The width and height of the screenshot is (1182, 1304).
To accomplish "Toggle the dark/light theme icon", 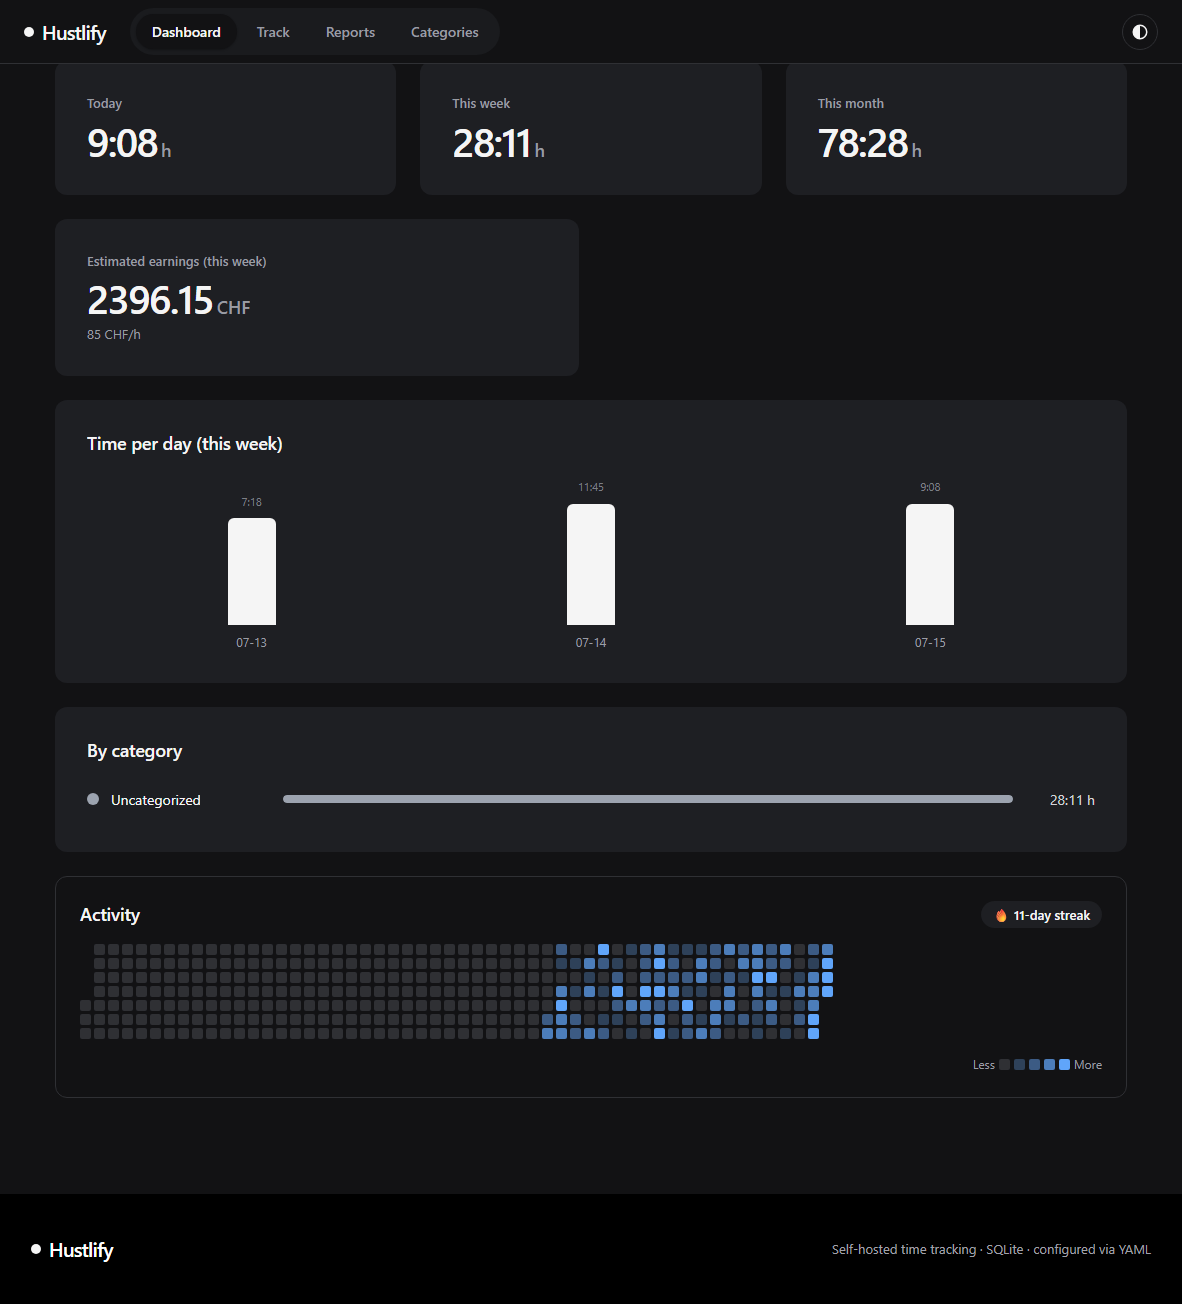I will [x=1139, y=32].
